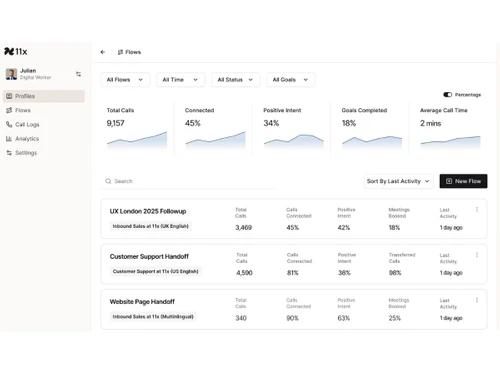This screenshot has width=500, height=375.
Task: Open the Total Calls 9,157 card
Action: pyautogui.click(x=137, y=129)
